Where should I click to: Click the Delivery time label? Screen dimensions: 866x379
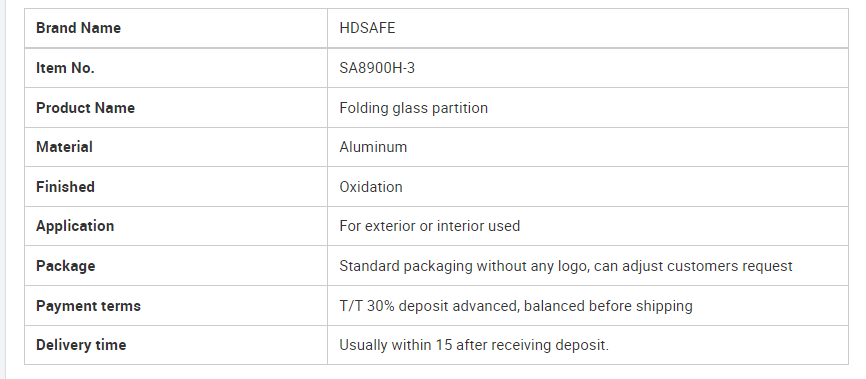tap(81, 345)
